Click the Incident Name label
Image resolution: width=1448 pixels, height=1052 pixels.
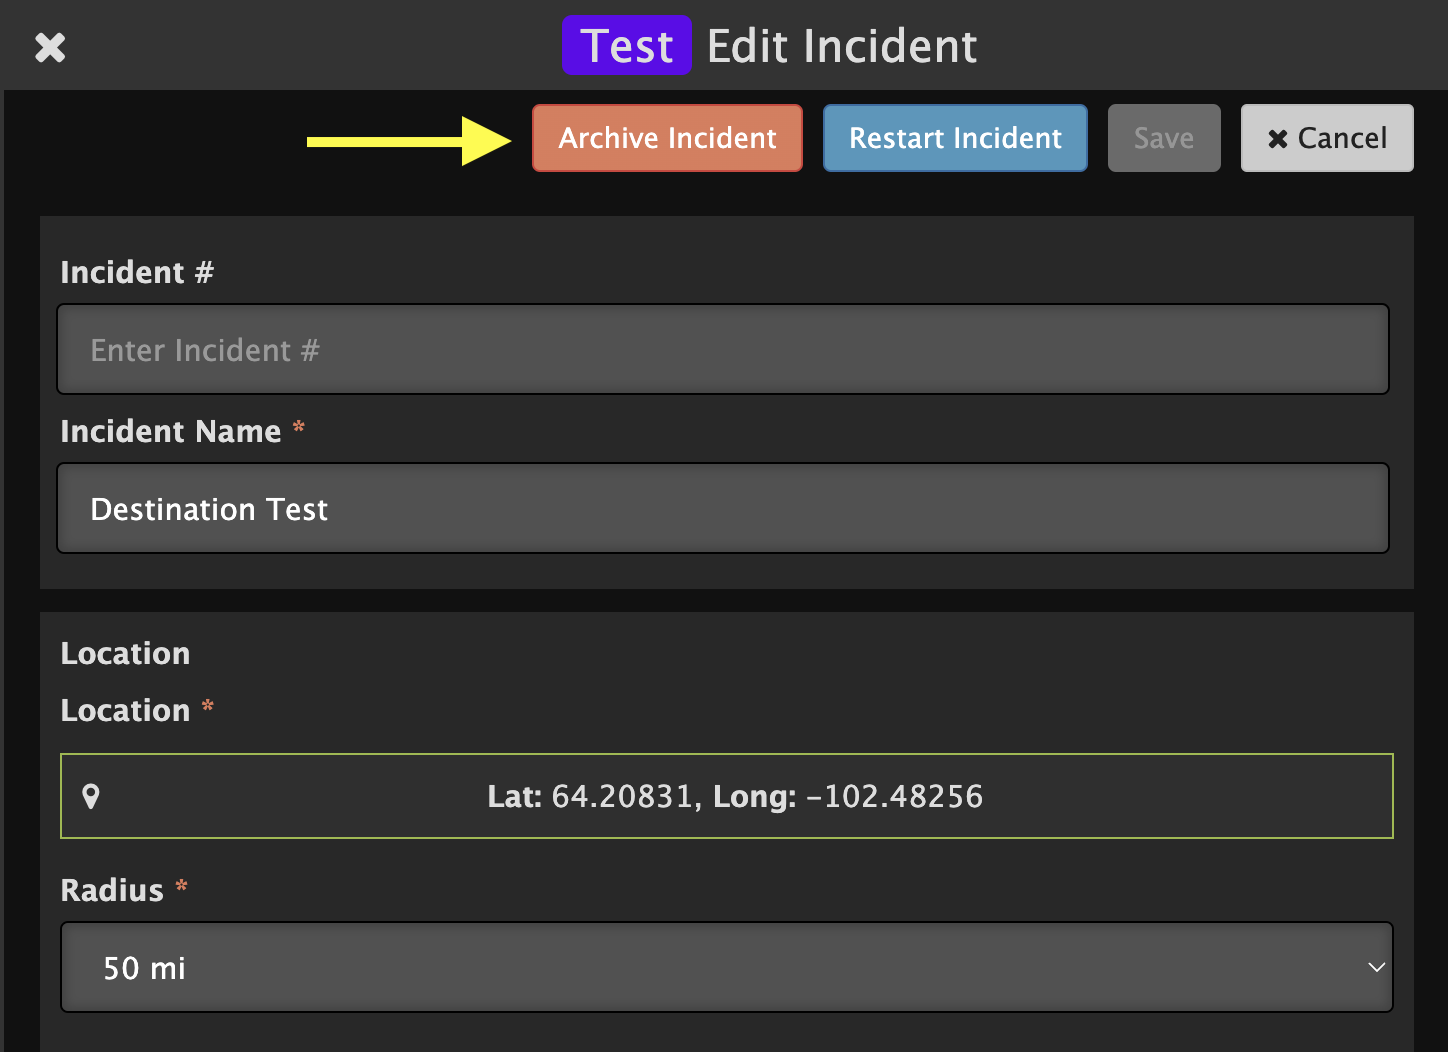pyautogui.click(x=171, y=431)
